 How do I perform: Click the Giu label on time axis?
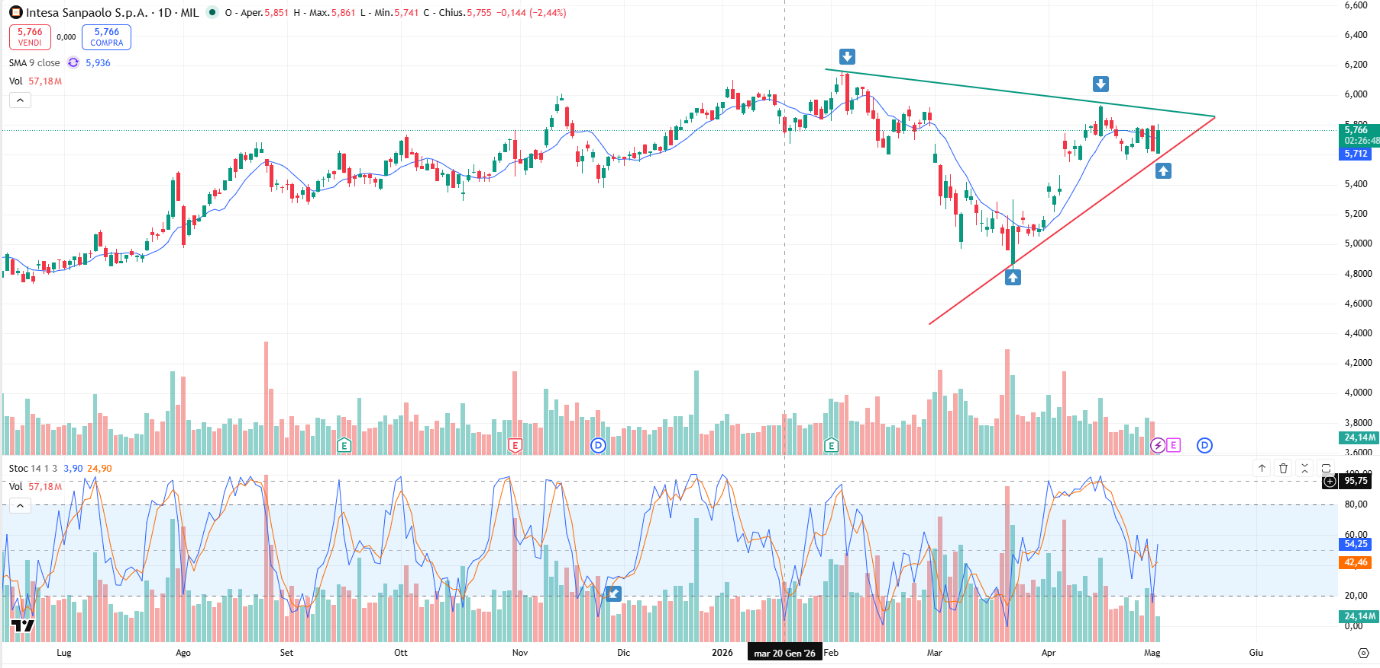[x=1256, y=653]
